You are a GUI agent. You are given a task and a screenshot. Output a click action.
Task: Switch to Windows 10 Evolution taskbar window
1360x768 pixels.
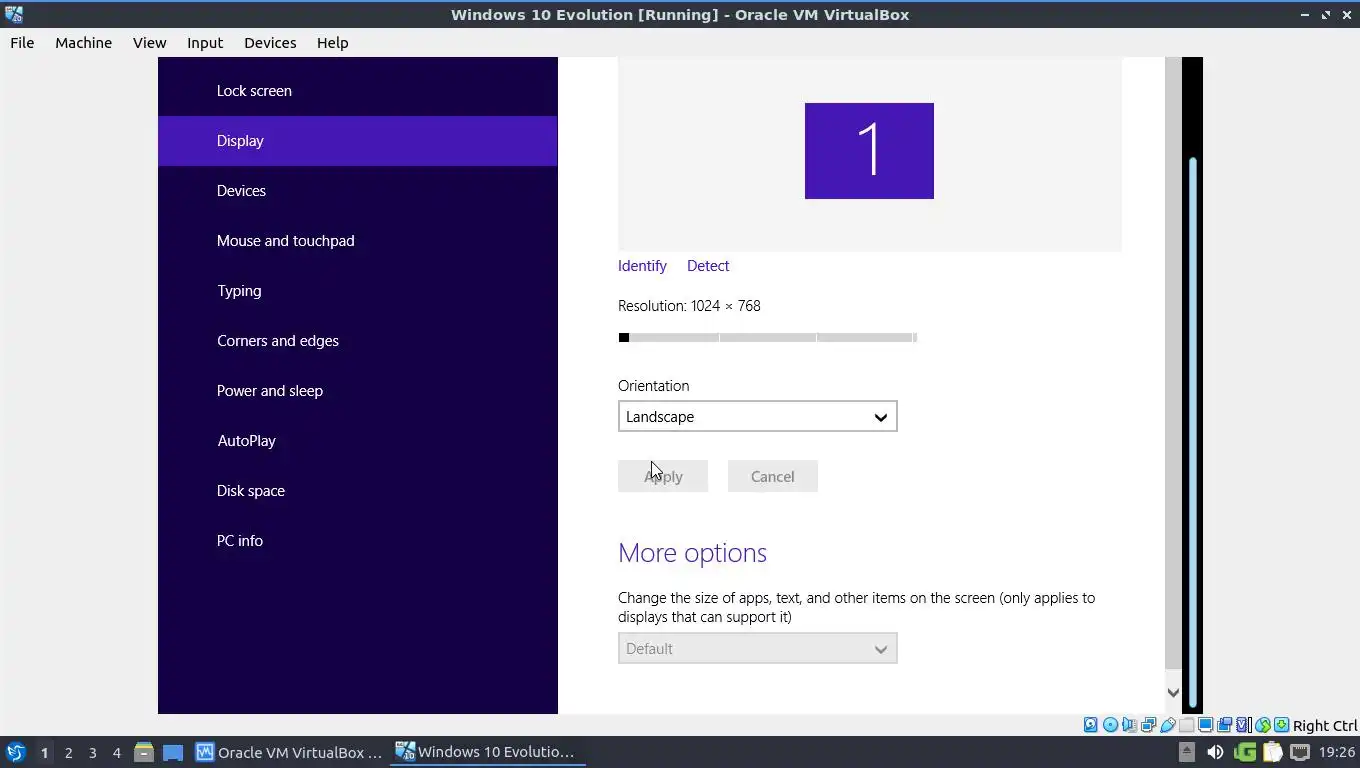[487, 752]
